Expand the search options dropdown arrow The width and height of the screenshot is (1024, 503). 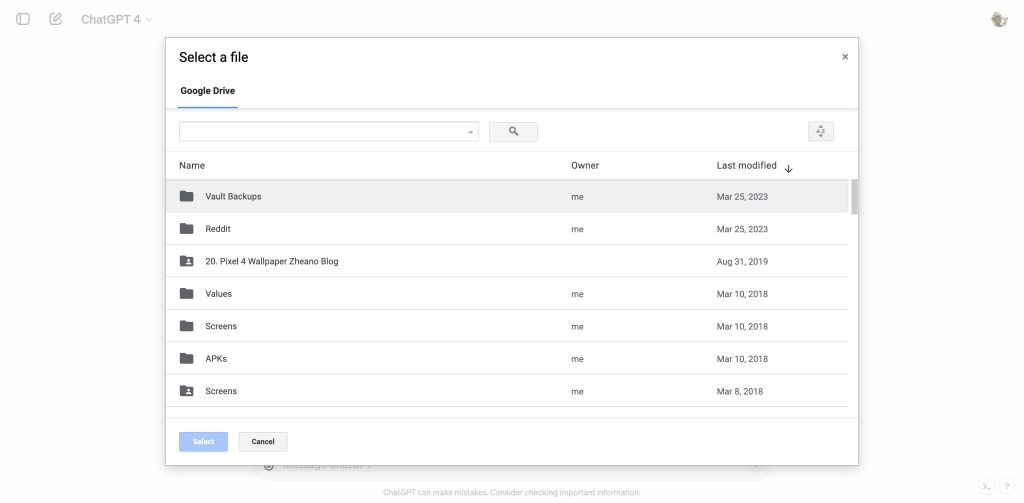470,132
